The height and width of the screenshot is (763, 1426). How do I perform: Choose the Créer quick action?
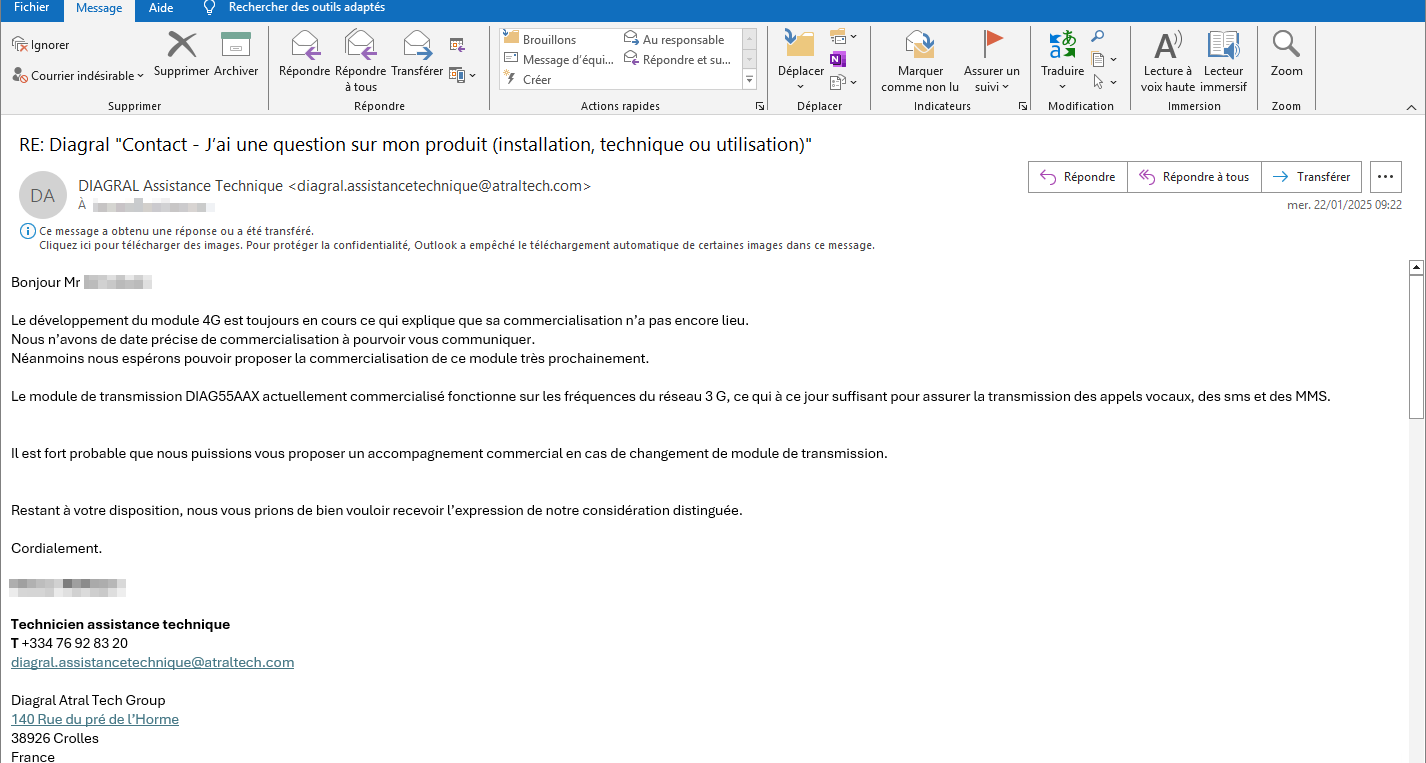(527, 79)
